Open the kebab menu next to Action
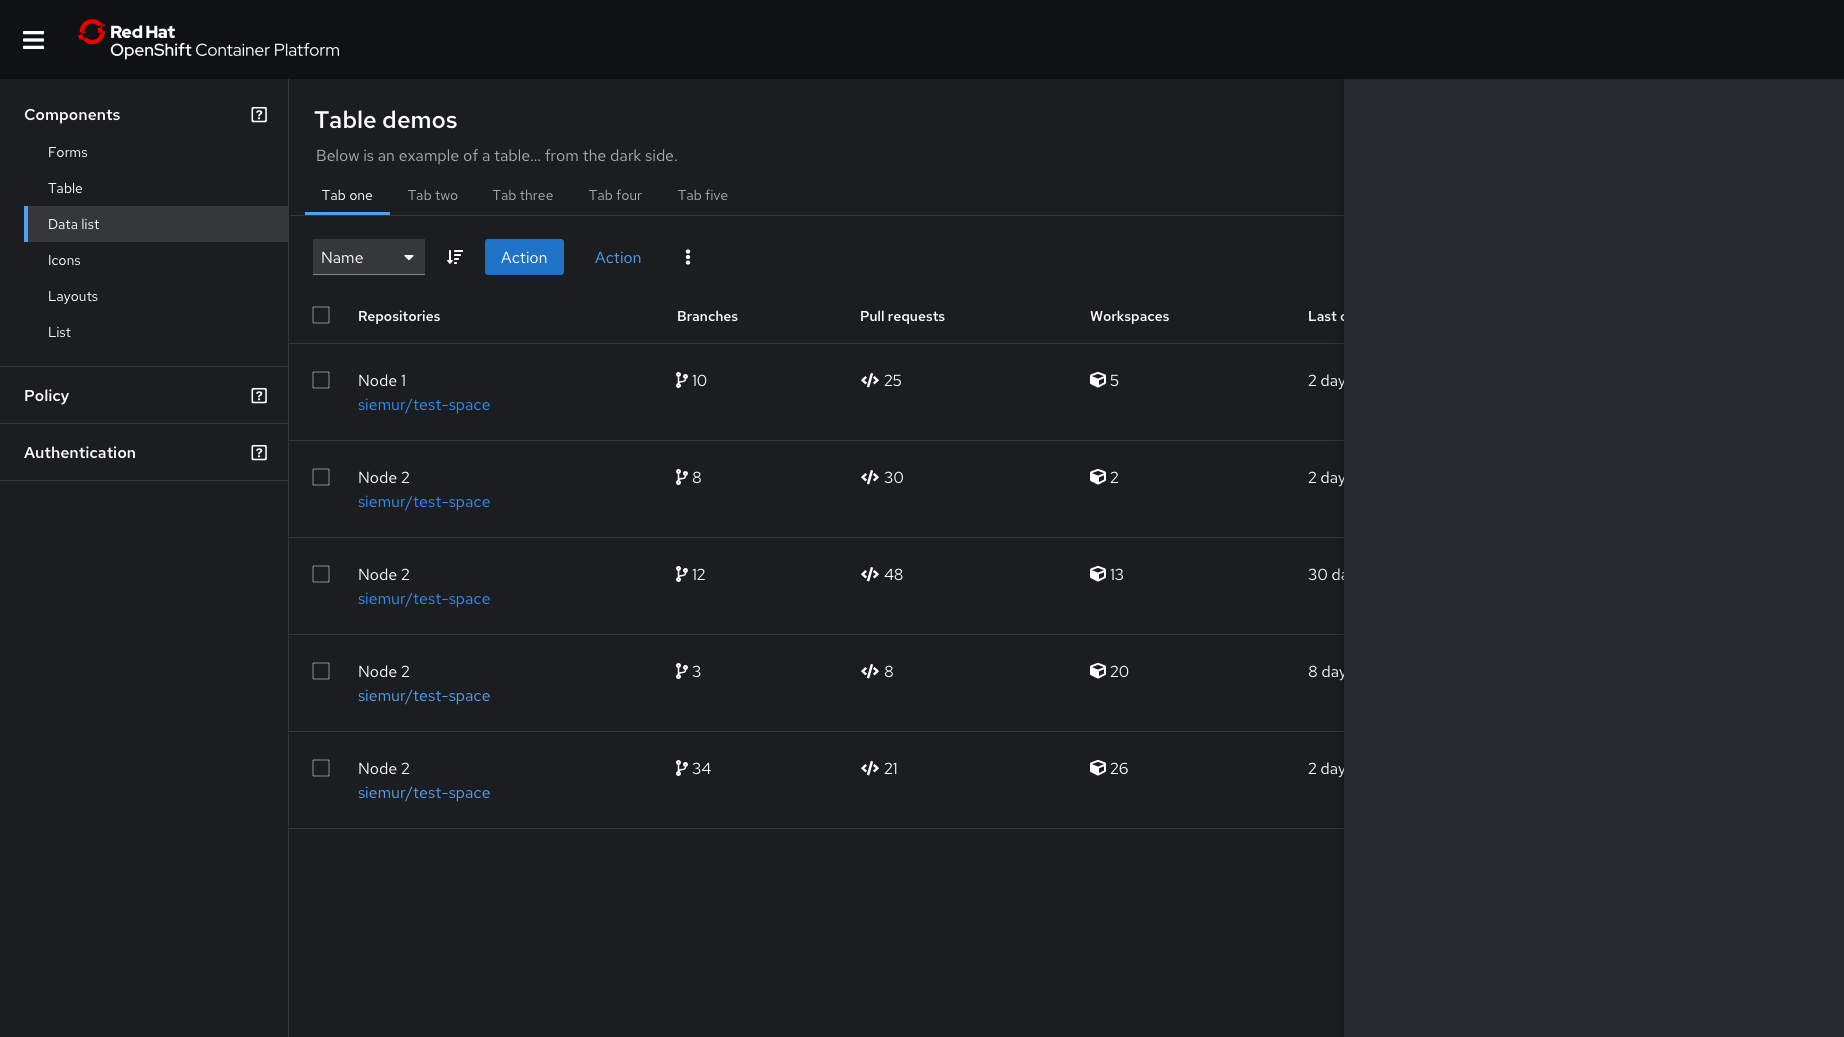 [688, 257]
